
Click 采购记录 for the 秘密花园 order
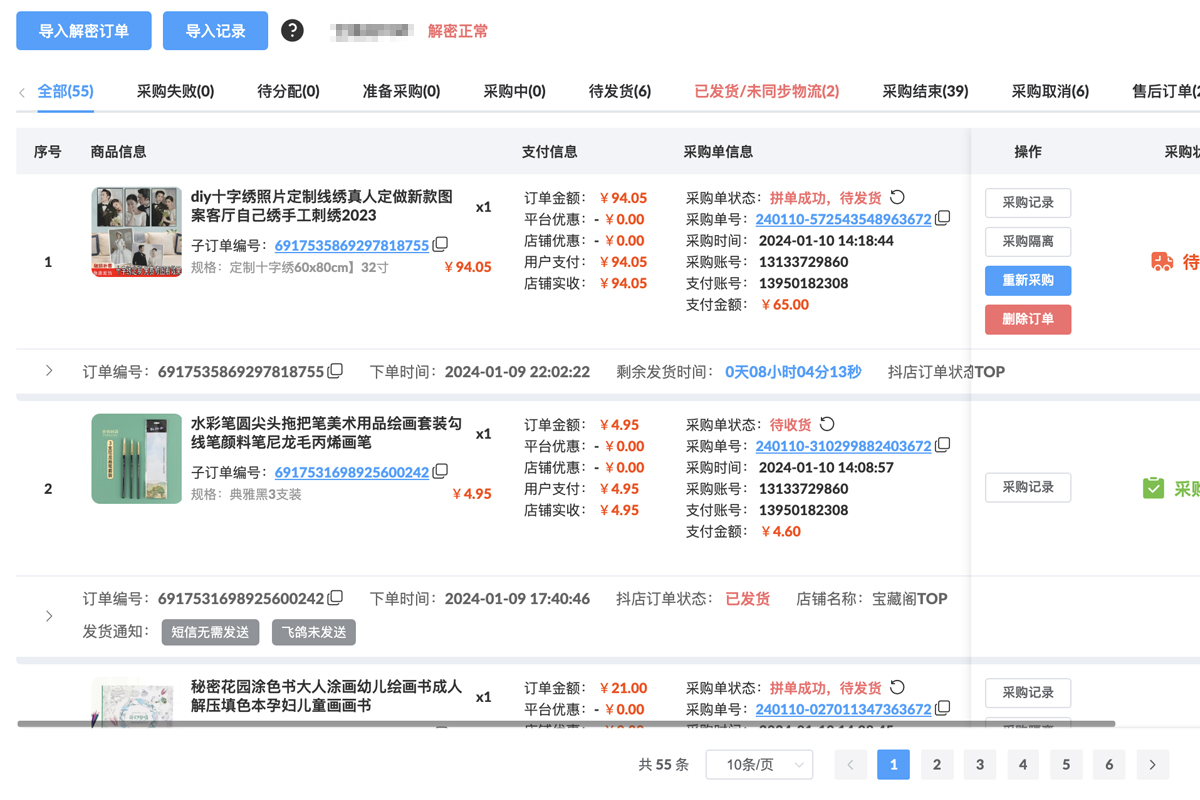click(x=1028, y=692)
